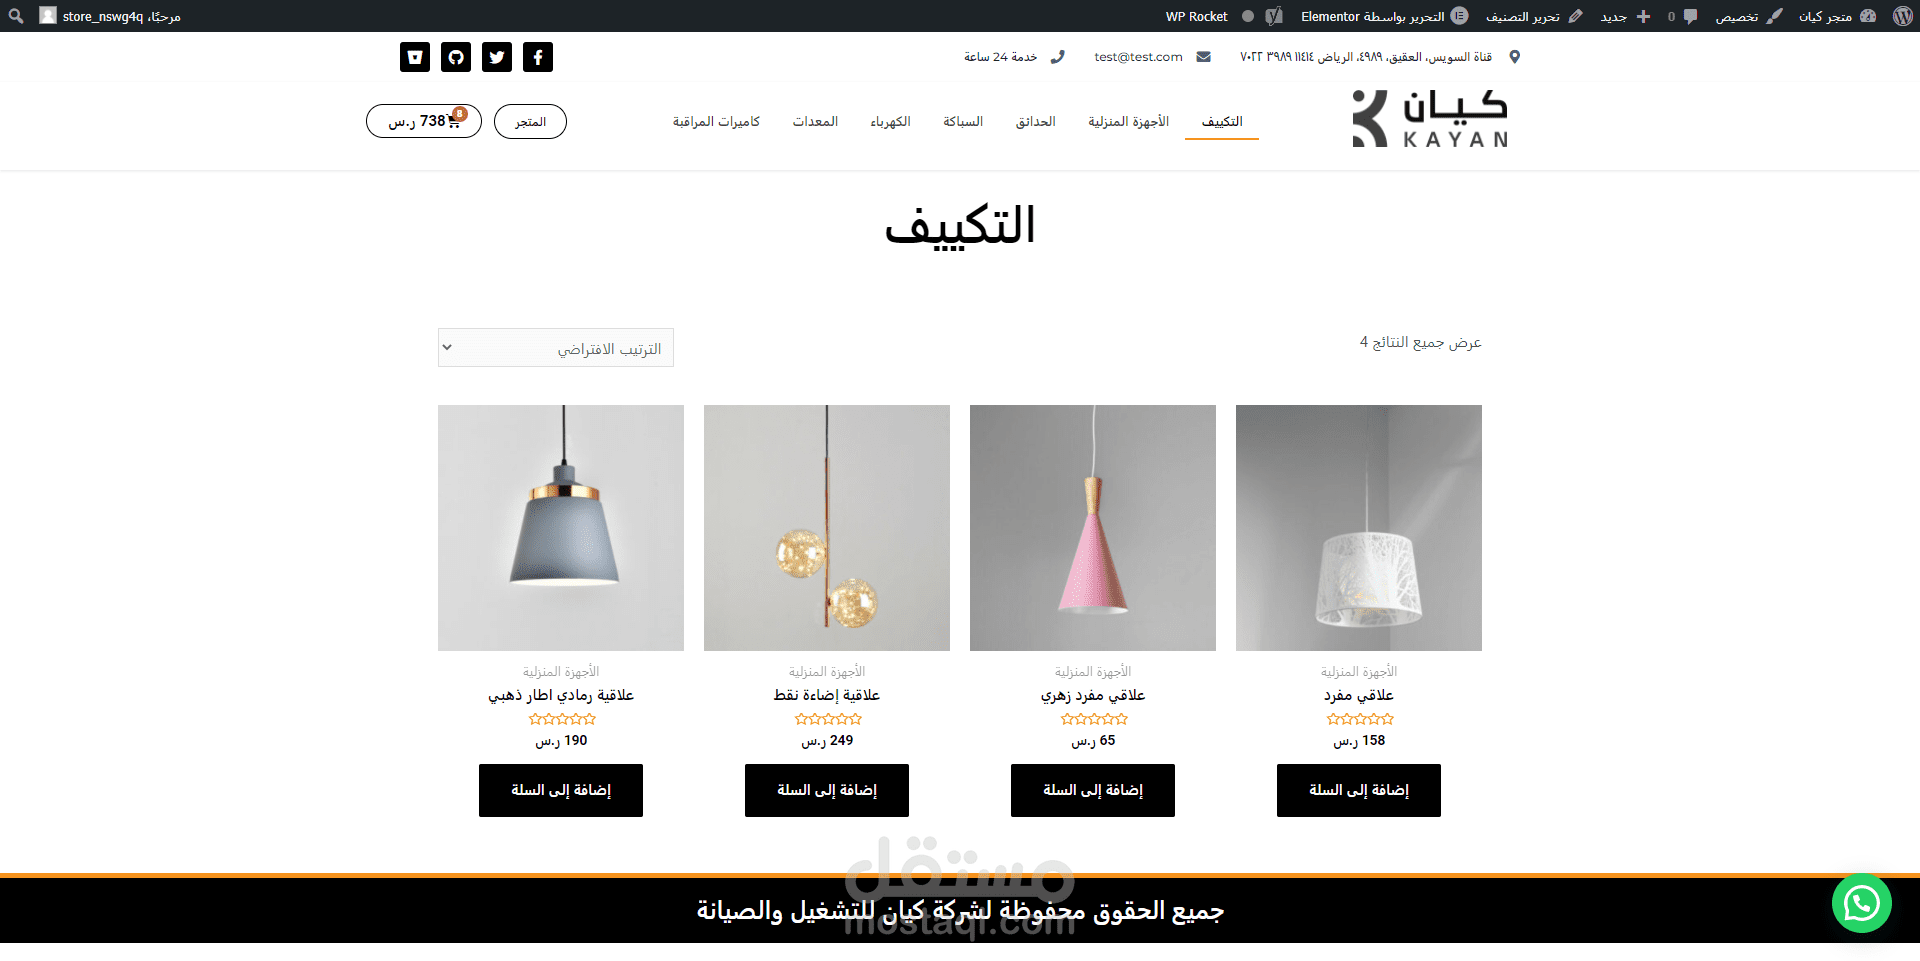Open the GitHub social icon
This screenshot has width=1920, height=961.
tap(456, 57)
